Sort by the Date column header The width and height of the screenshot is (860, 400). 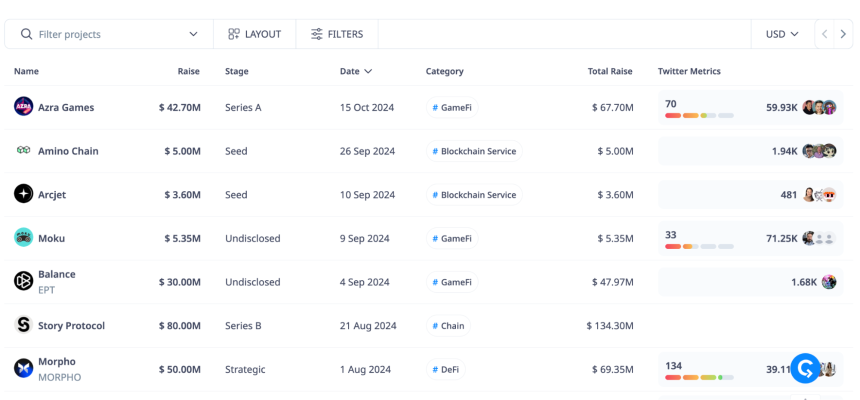click(356, 71)
